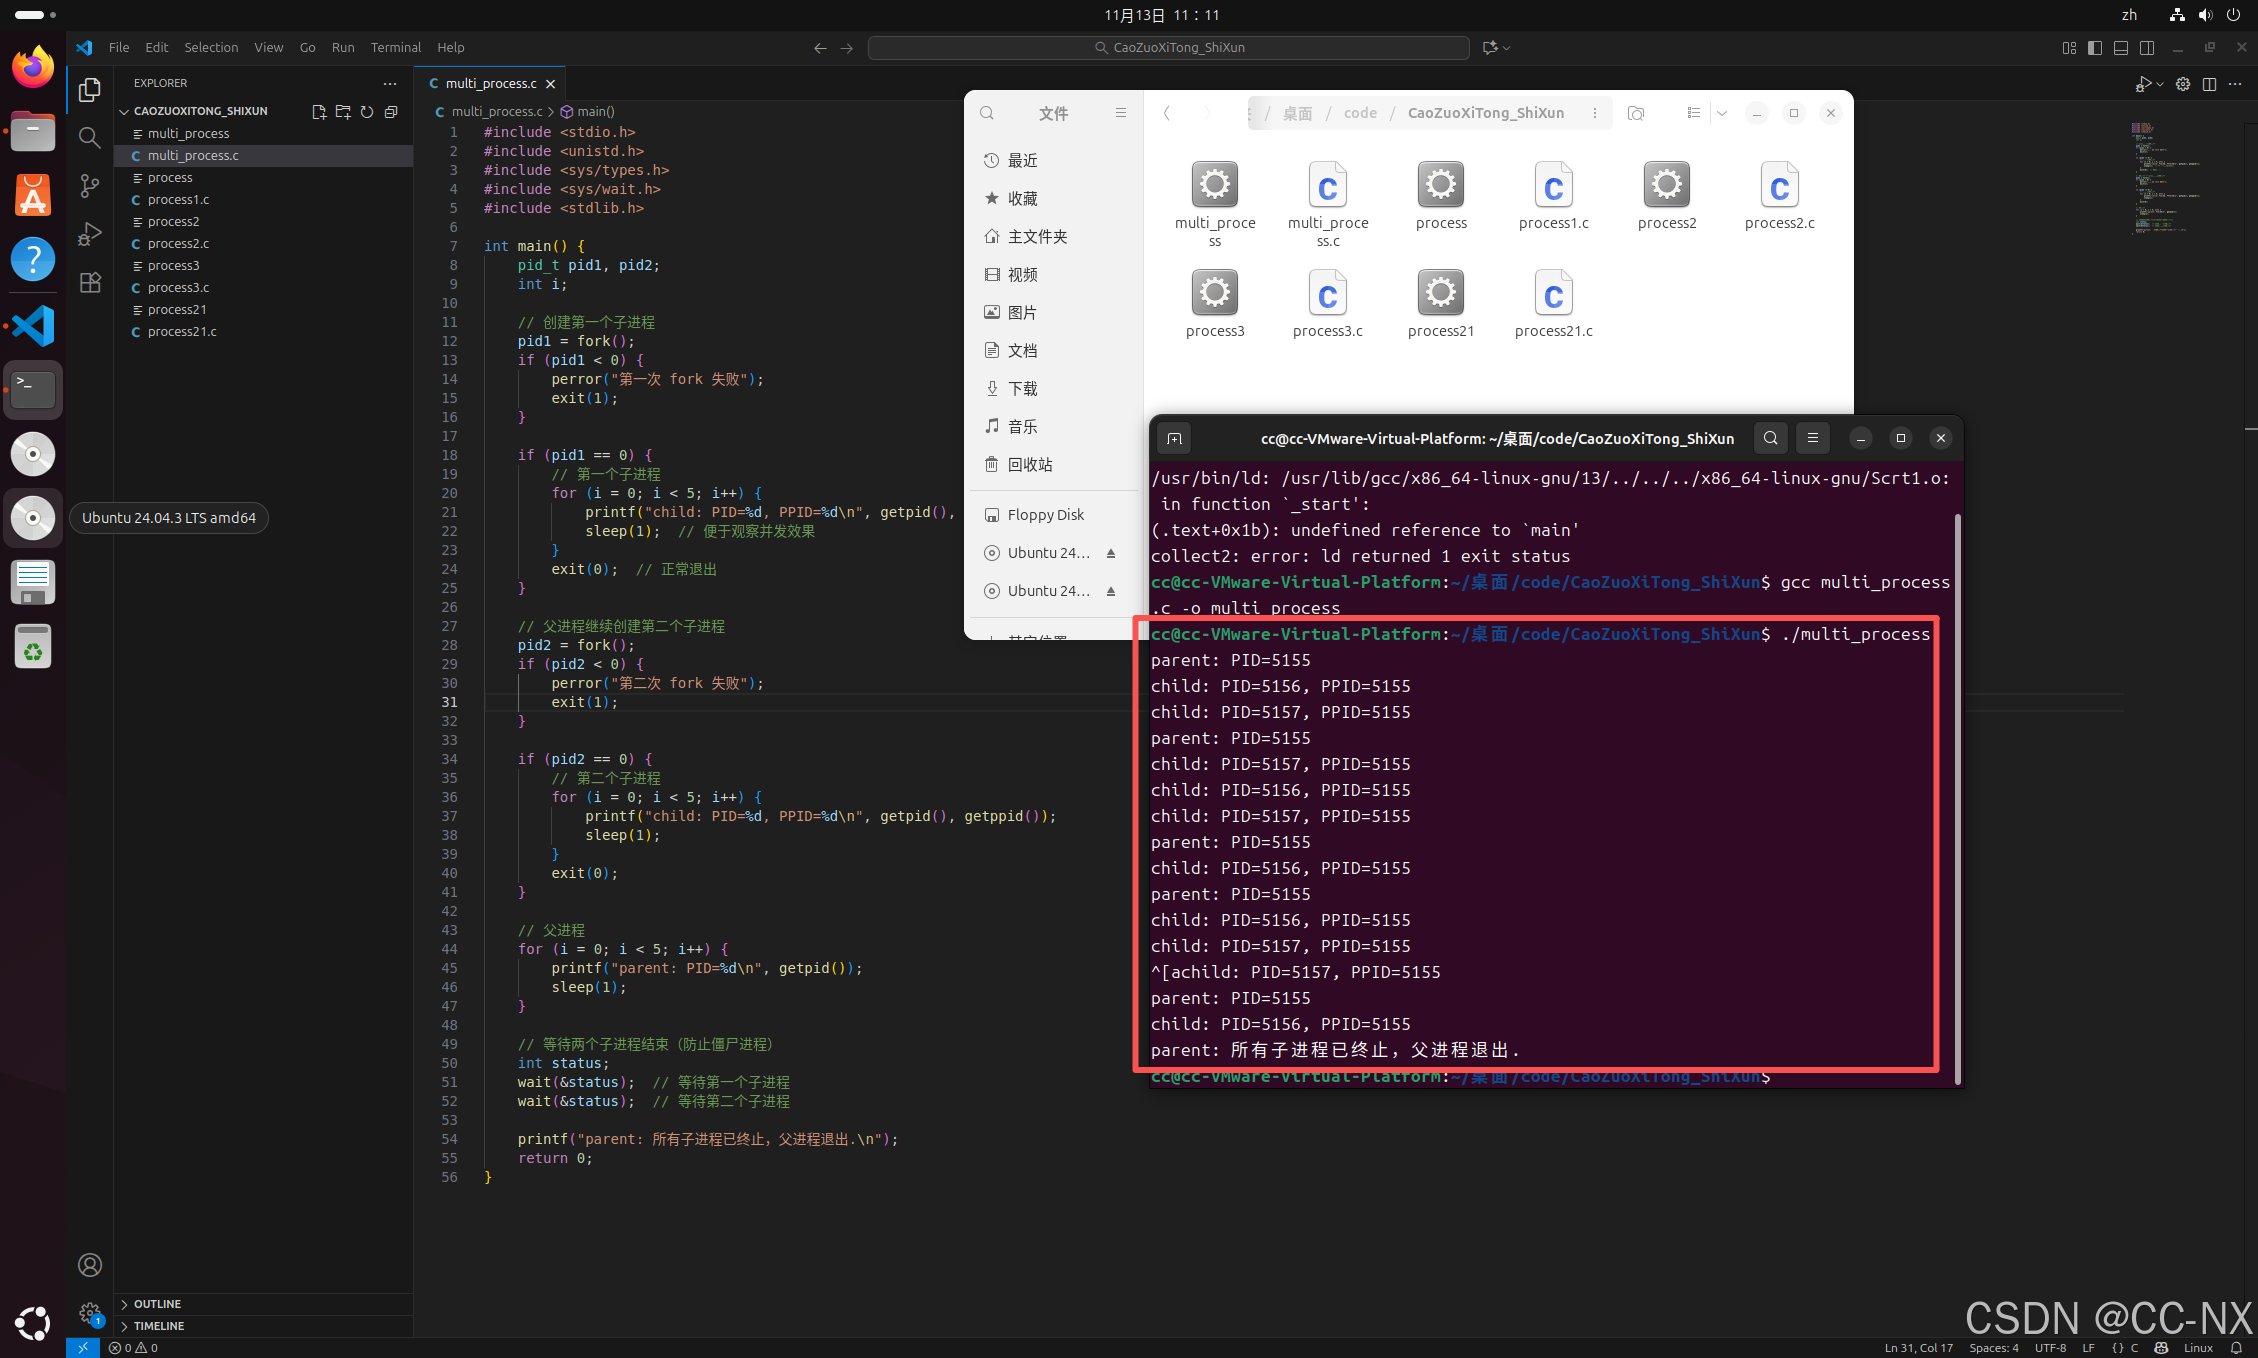
Task: Open the Search view in activity bar
Action: pos(90,138)
